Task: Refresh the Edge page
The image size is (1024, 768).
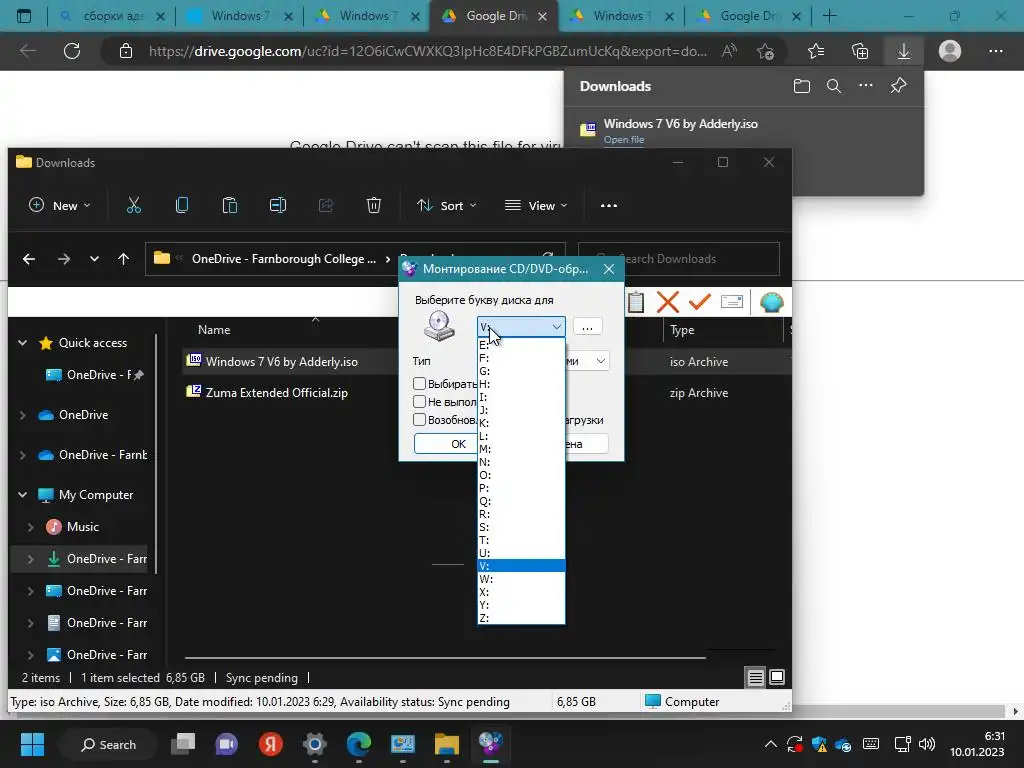Action: point(72,51)
